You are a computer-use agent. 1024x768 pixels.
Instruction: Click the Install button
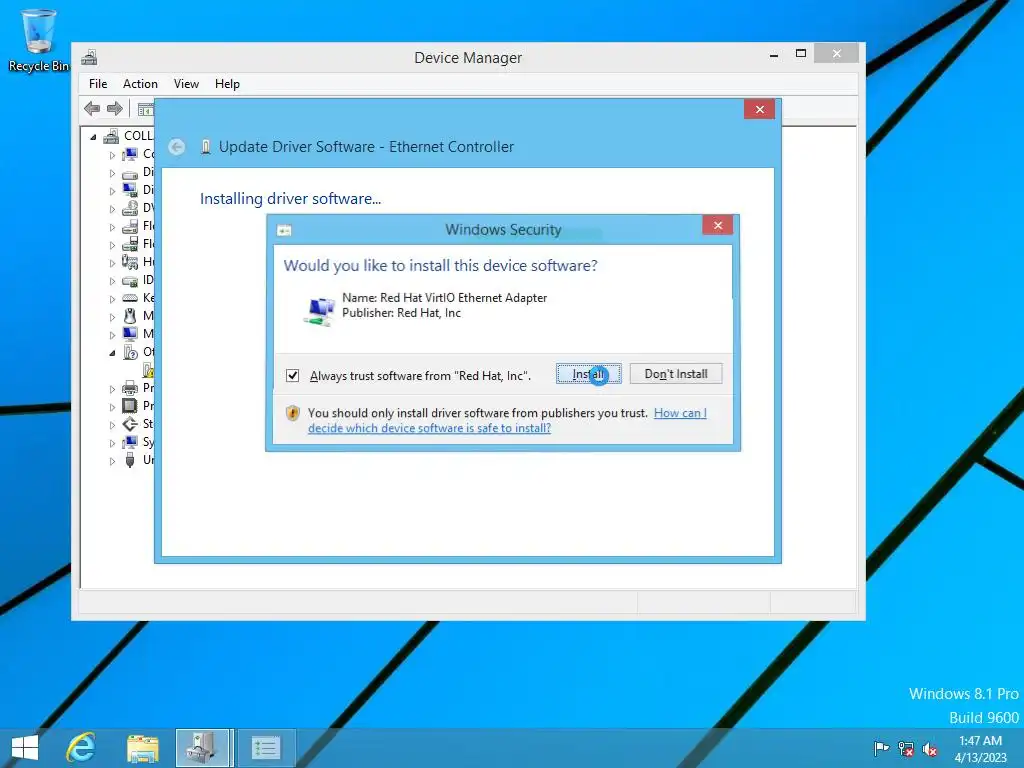[588, 374]
